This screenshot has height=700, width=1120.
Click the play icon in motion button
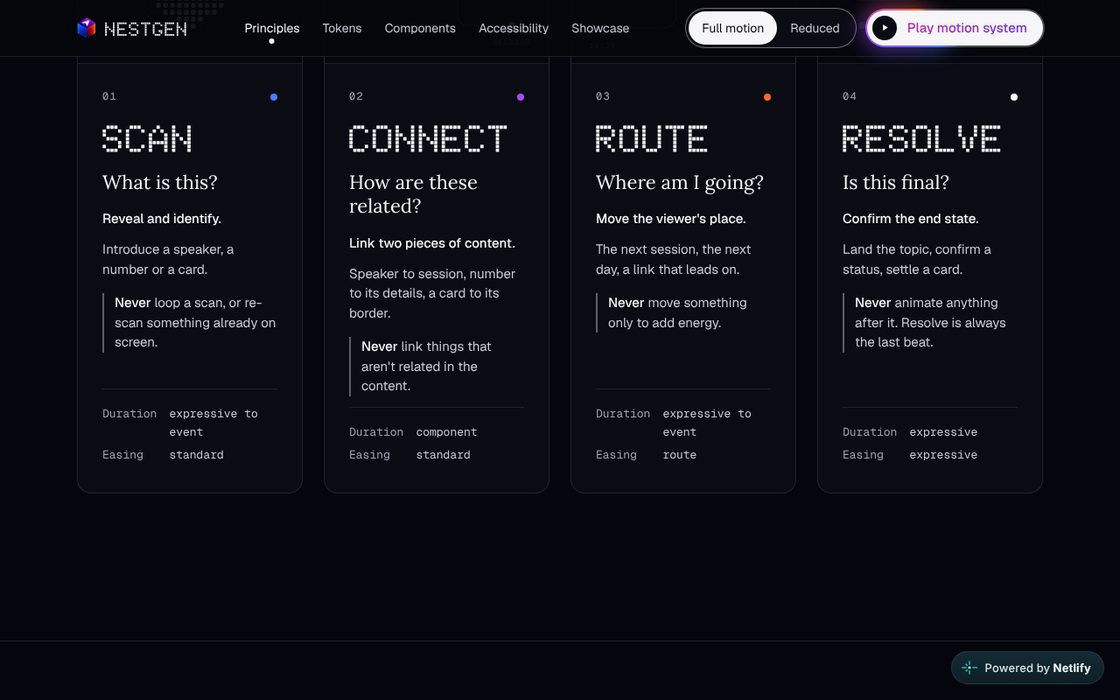pyautogui.click(x=884, y=28)
